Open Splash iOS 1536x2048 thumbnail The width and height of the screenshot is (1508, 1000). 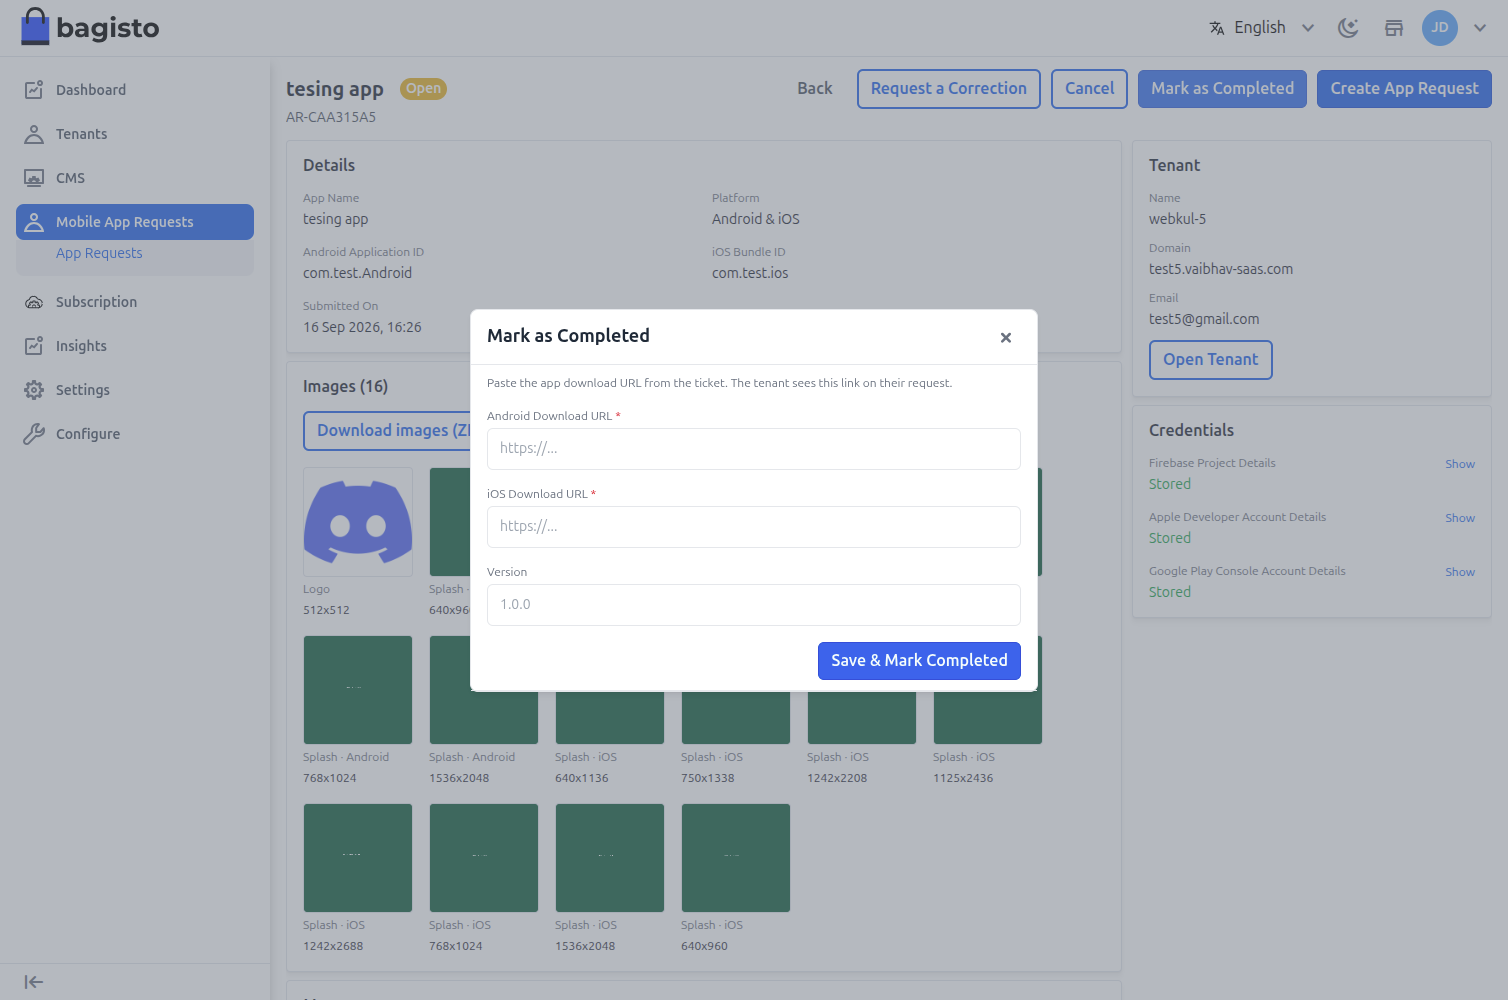(x=610, y=858)
